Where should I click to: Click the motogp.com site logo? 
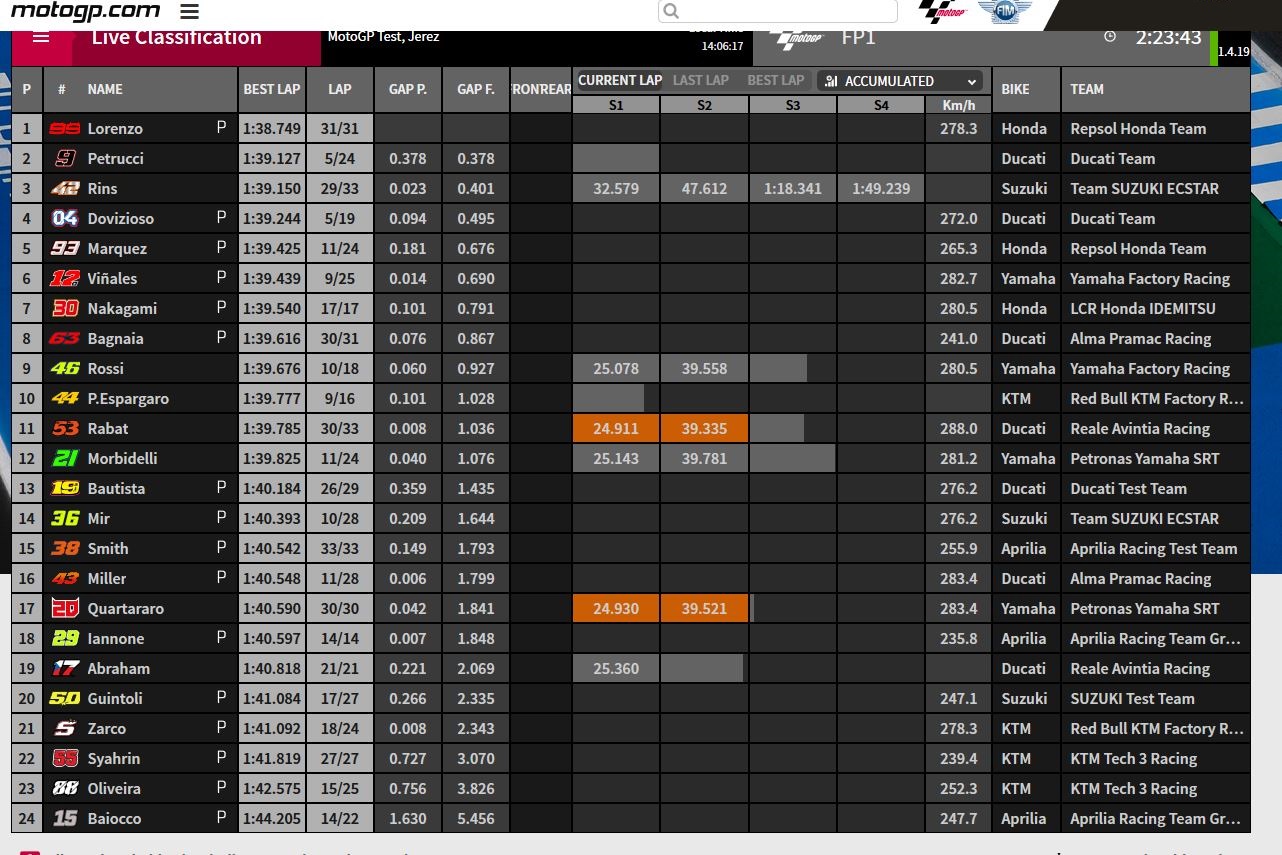pos(85,11)
